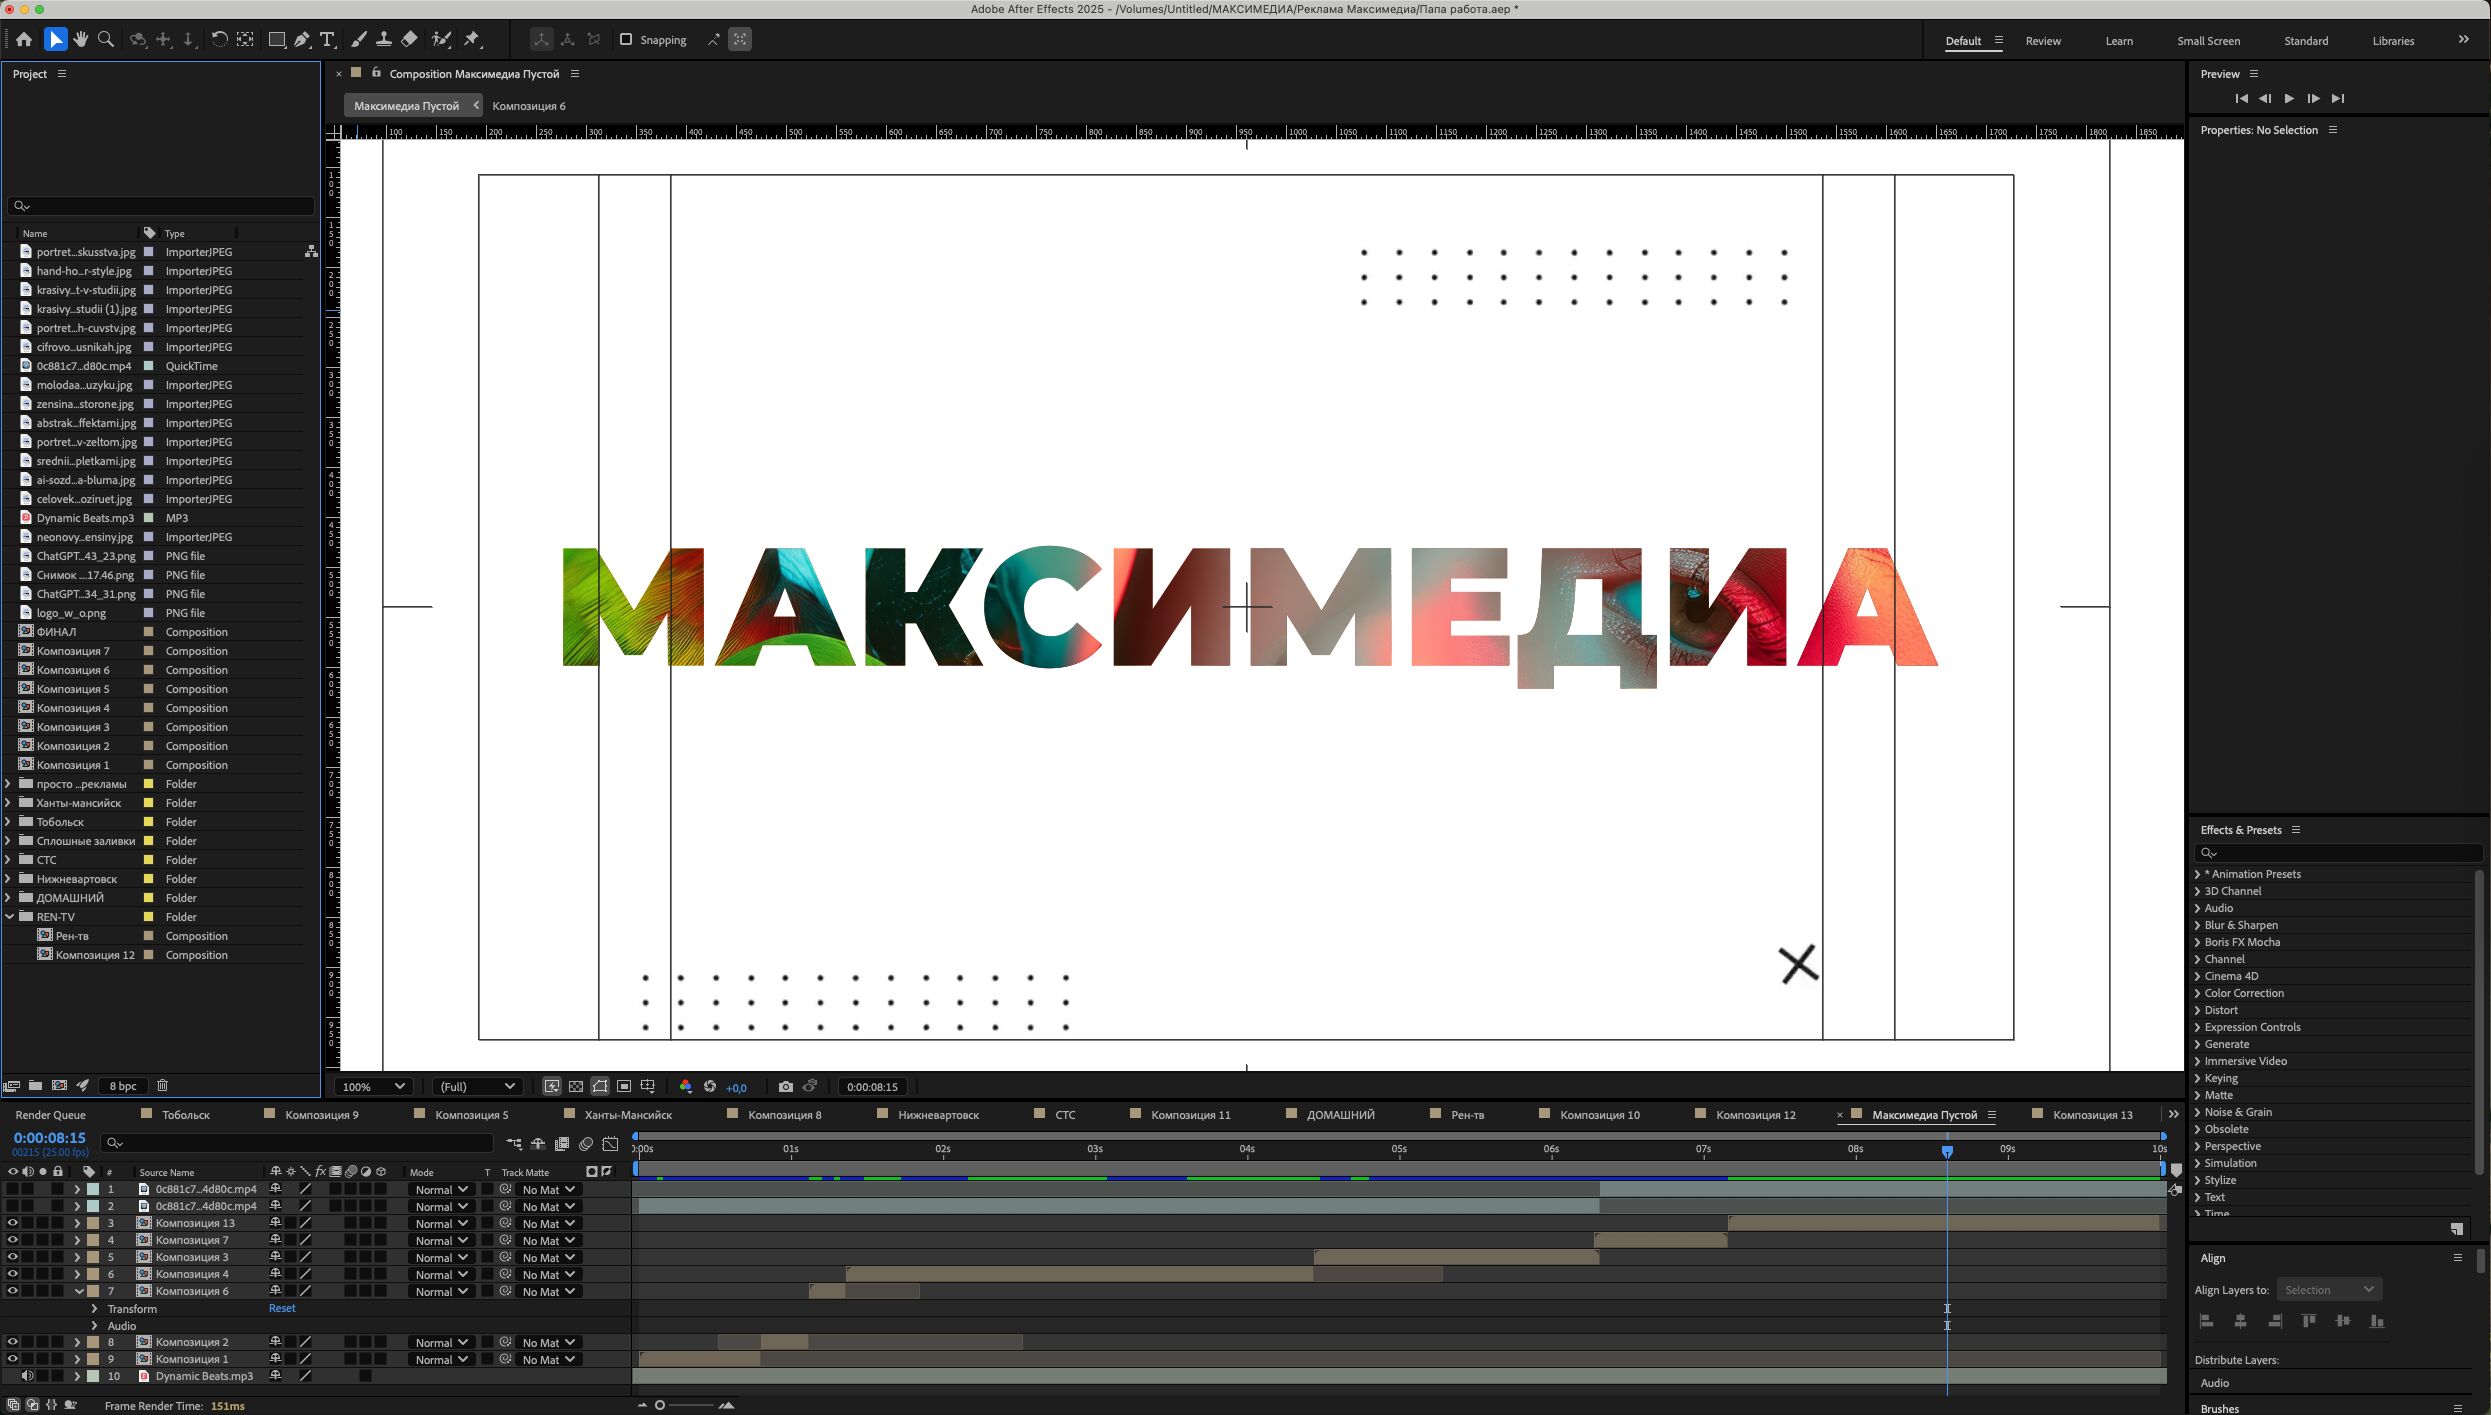The image size is (2491, 1415).
Task: Select the Rotation tool
Action: pos(219,40)
